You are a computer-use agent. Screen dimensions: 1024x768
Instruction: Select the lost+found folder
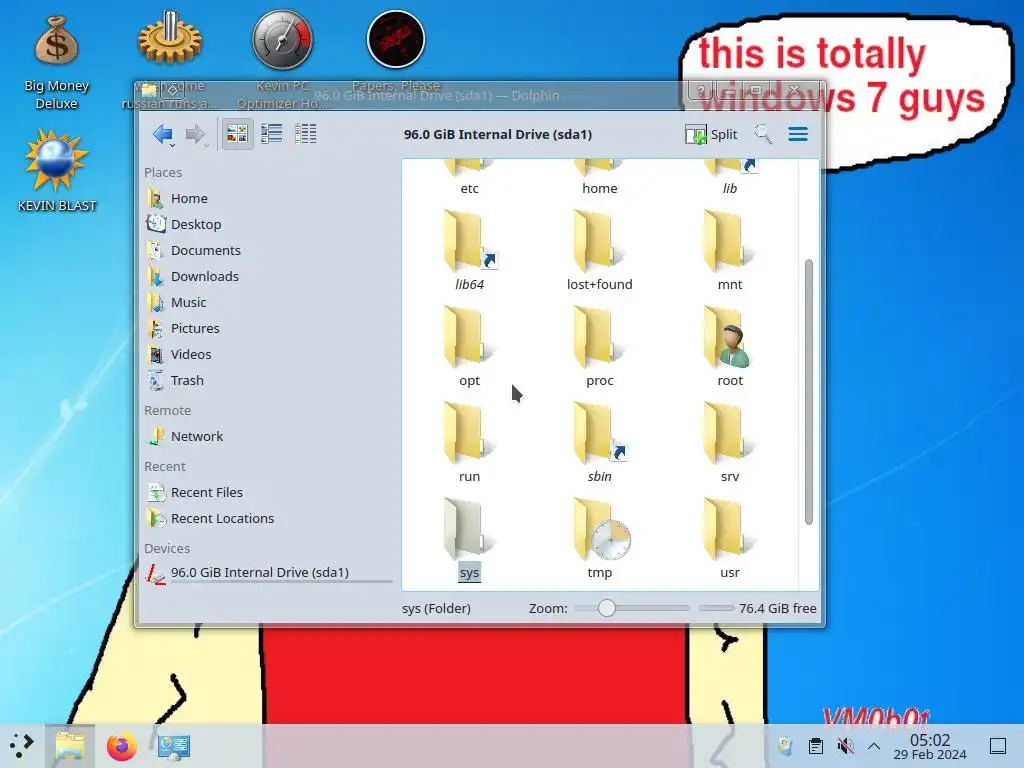(599, 241)
